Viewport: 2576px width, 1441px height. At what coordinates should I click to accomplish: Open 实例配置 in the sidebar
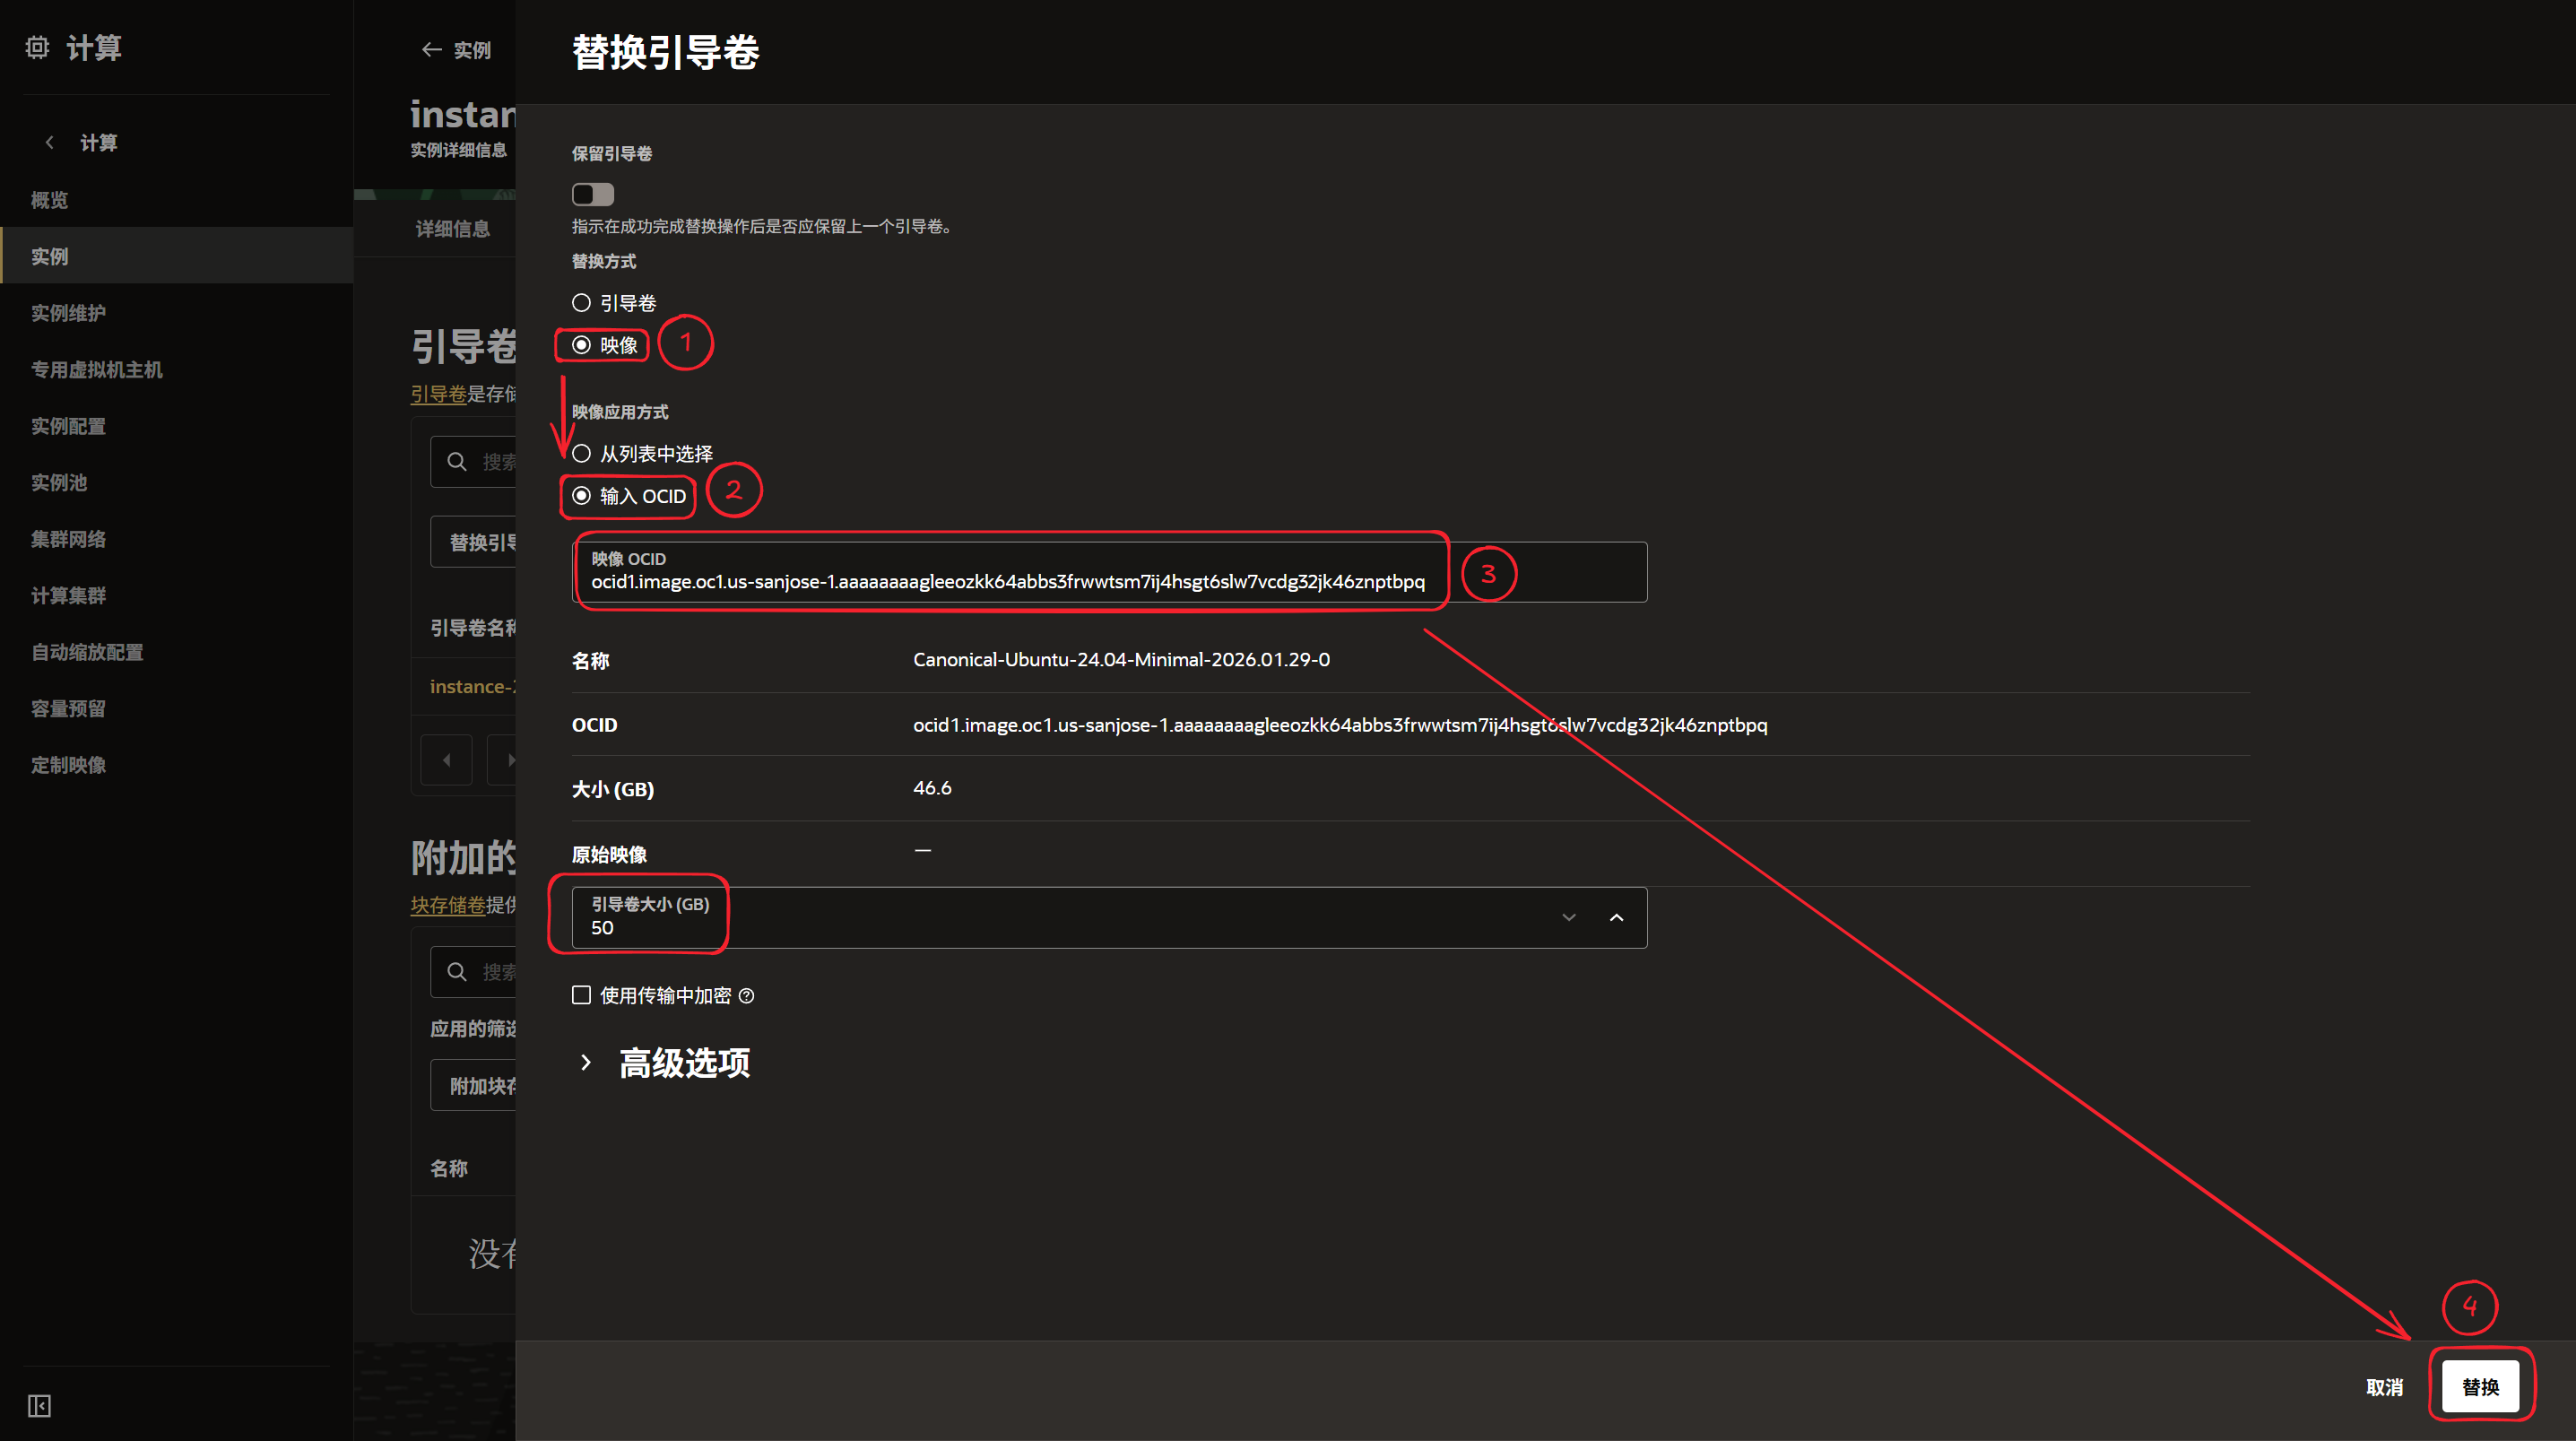(x=68, y=426)
